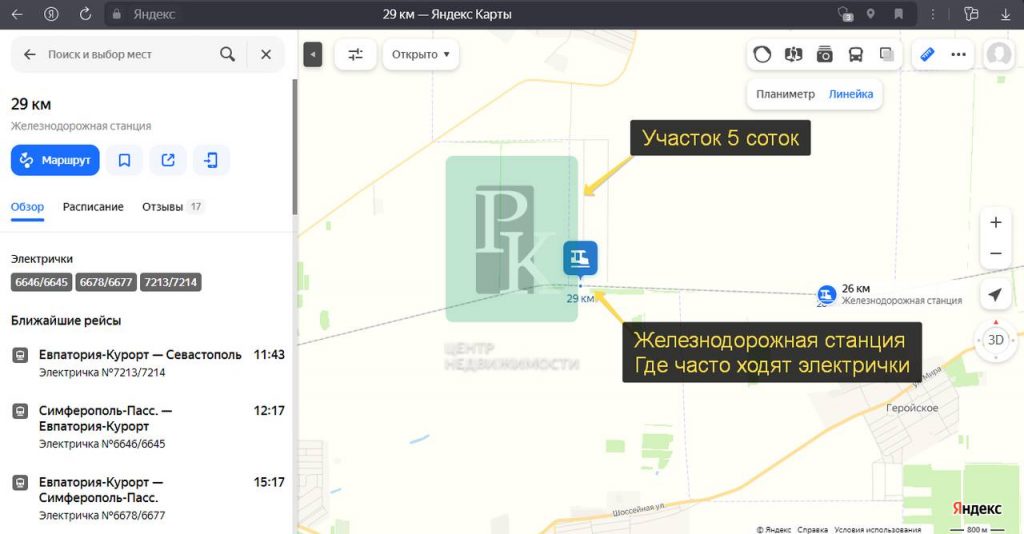Send the station to phone icon
Viewport: 1024px width, 534px height.
click(x=211, y=160)
